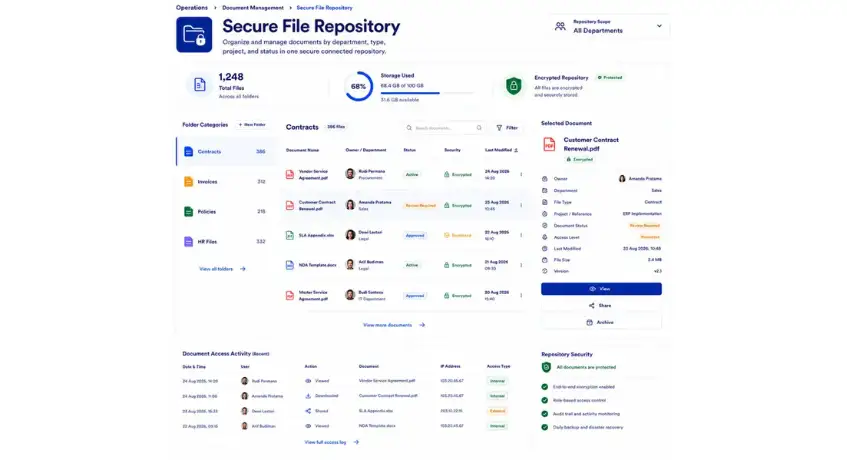The height and width of the screenshot is (460, 847).
Task: Open row menu for Vendor Service Agreement.pdf
Action: point(521,174)
